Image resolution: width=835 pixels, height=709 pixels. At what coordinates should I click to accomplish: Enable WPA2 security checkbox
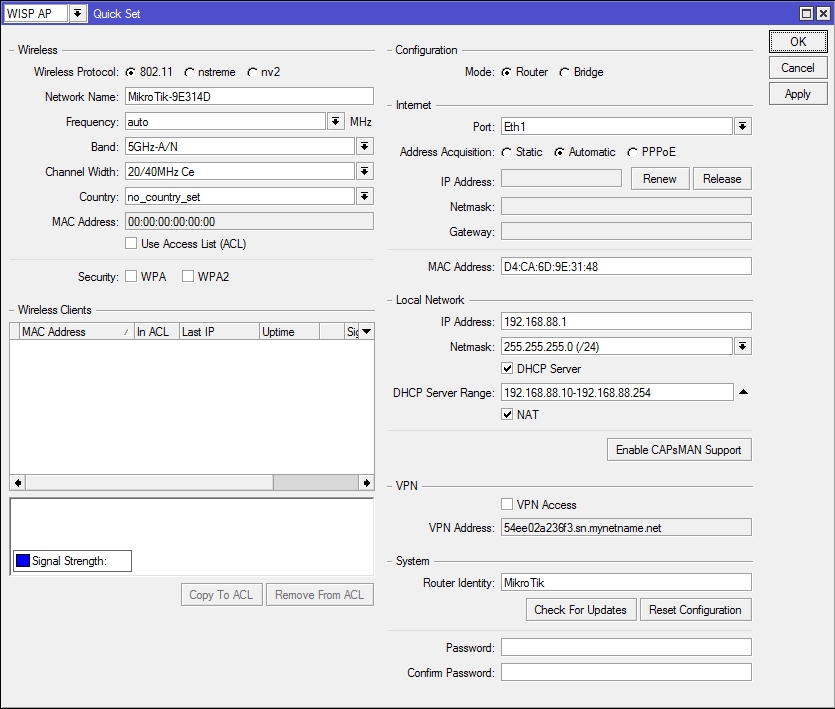[x=188, y=277]
